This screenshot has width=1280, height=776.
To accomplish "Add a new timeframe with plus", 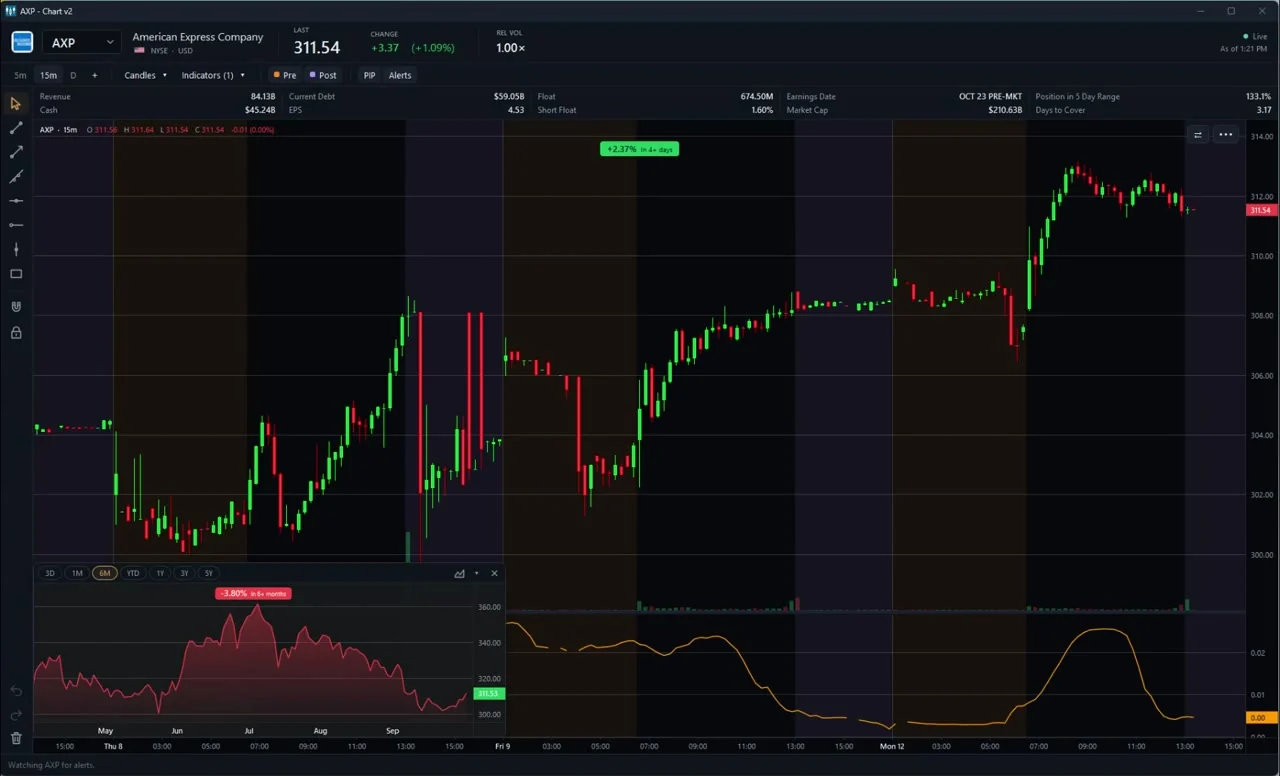I will pyautogui.click(x=95, y=75).
